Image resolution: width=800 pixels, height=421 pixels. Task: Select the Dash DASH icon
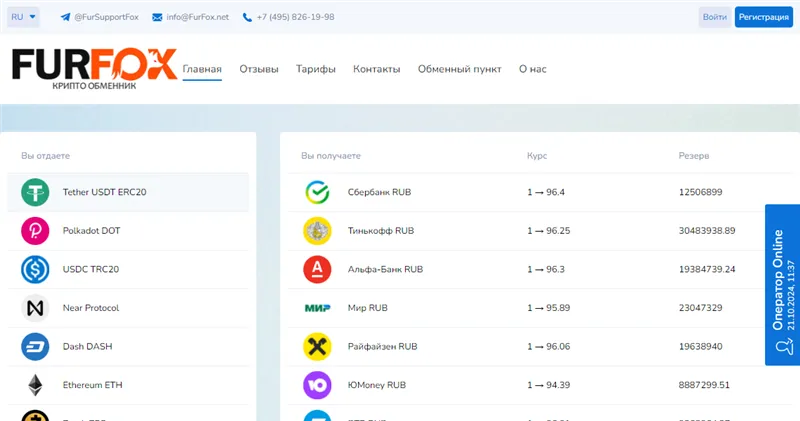[35, 346]
